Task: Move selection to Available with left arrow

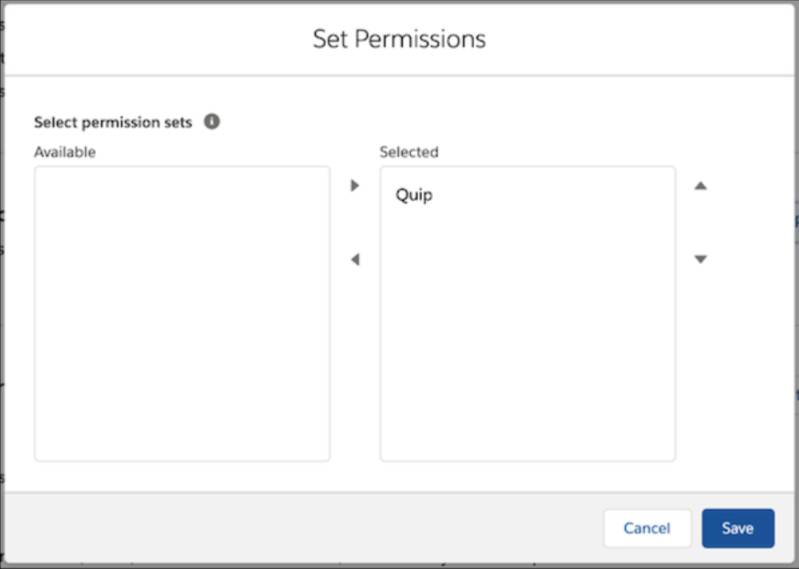Action: [x=354, y=260]
